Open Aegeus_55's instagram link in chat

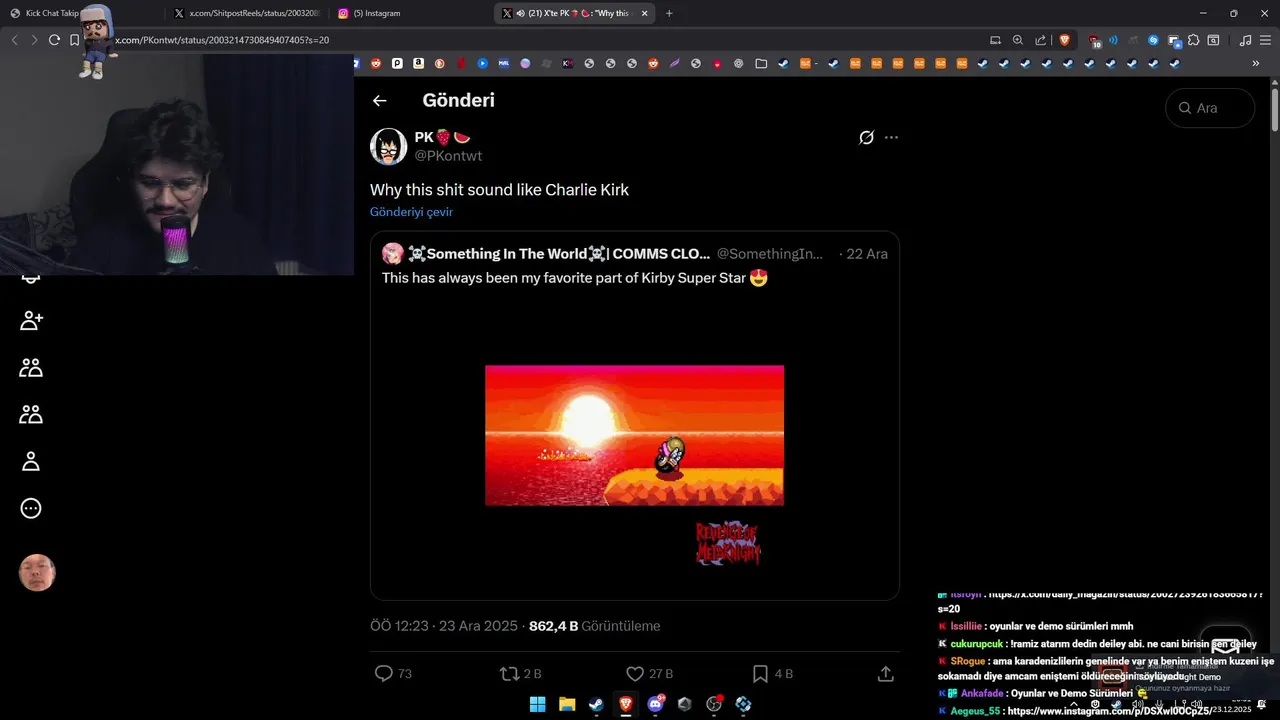[x=1110, y=711]
